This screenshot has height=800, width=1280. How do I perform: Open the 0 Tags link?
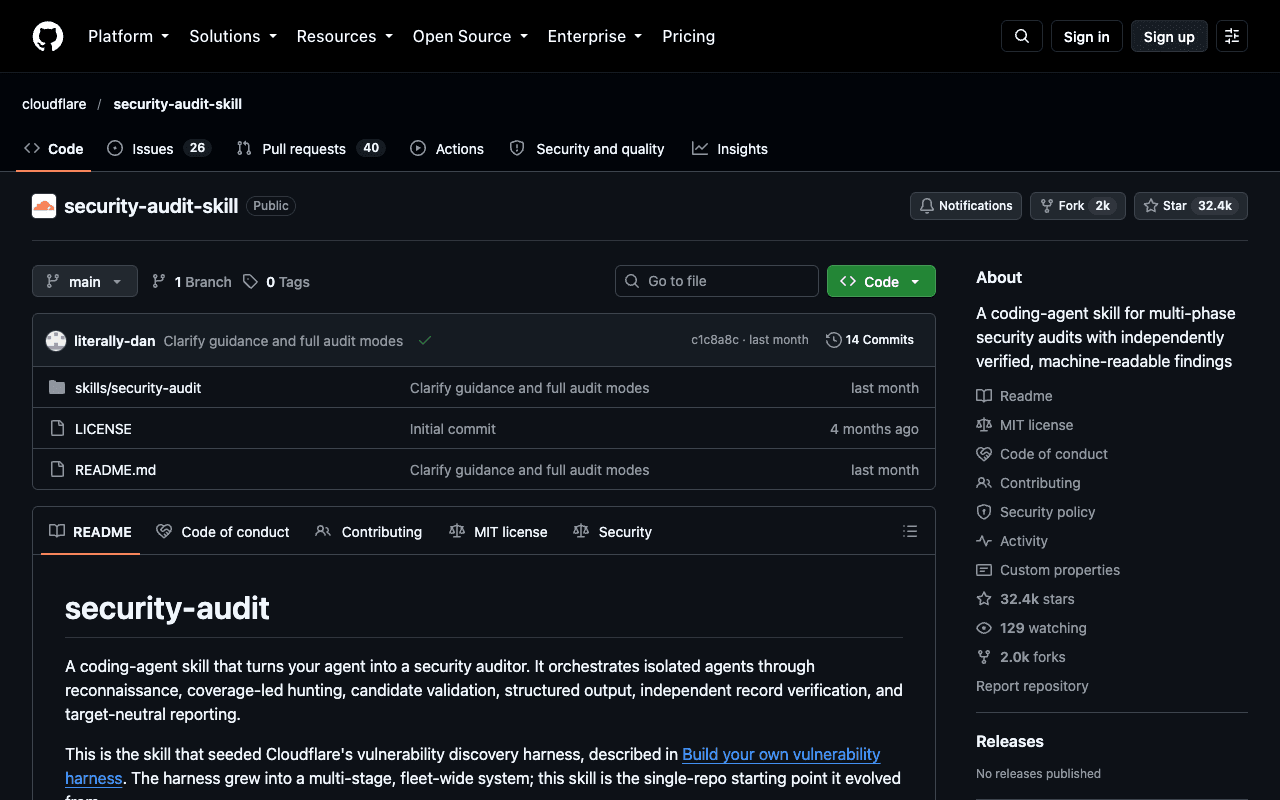coord(276,282)
